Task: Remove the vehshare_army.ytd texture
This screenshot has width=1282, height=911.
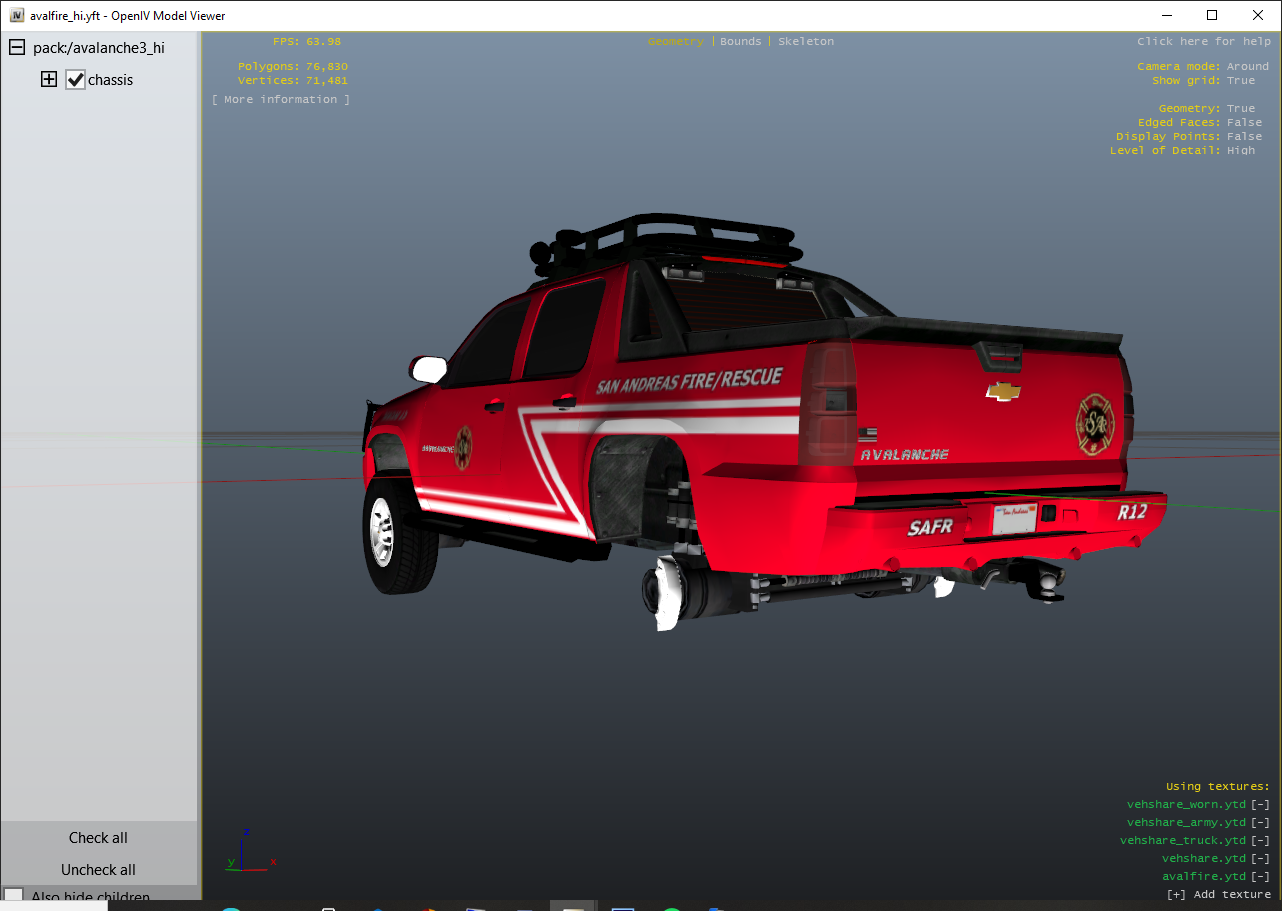Action: [x=1260, y=823]
